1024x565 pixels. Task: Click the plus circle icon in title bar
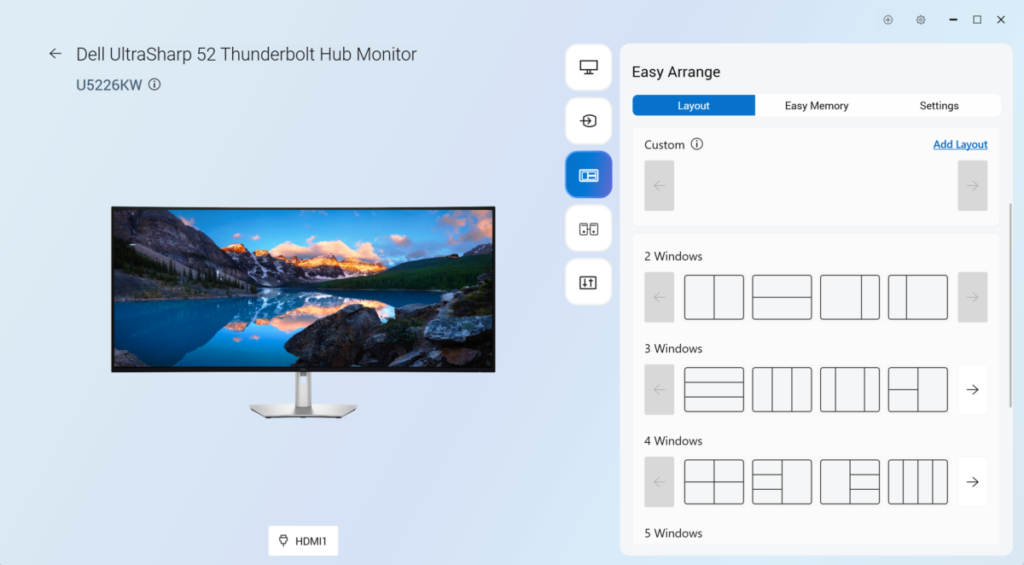point(888,20)
